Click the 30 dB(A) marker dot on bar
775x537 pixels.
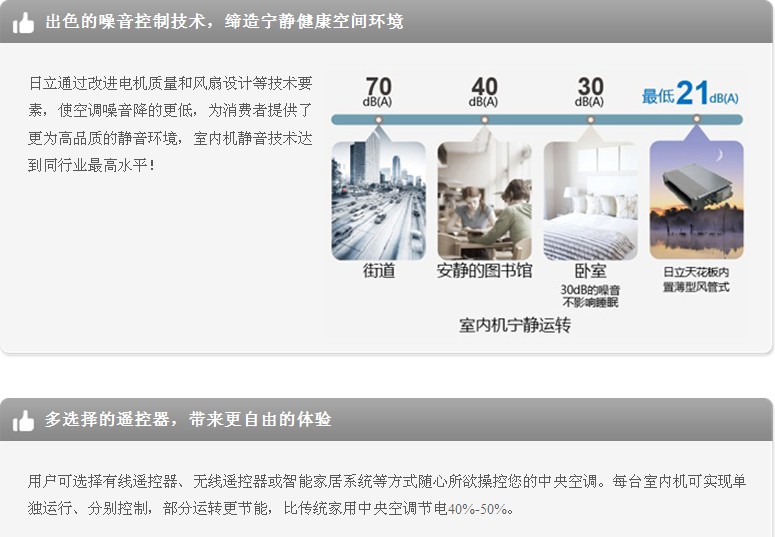pos(590,119)
